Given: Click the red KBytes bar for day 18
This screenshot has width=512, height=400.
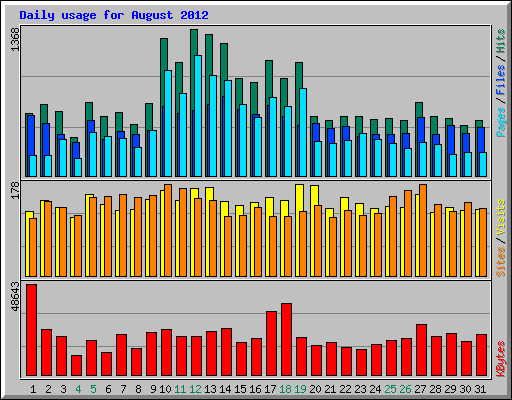Looking at the screenshot, I should coord(286,339).
